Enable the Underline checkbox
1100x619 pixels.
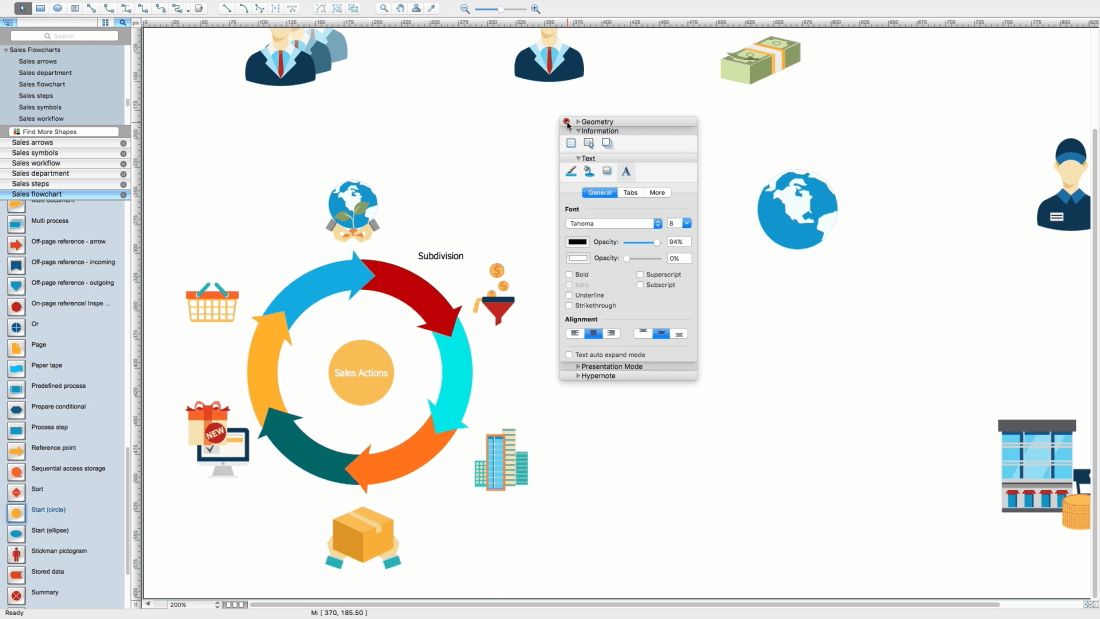pyautogui.click(x=569, y=295)
